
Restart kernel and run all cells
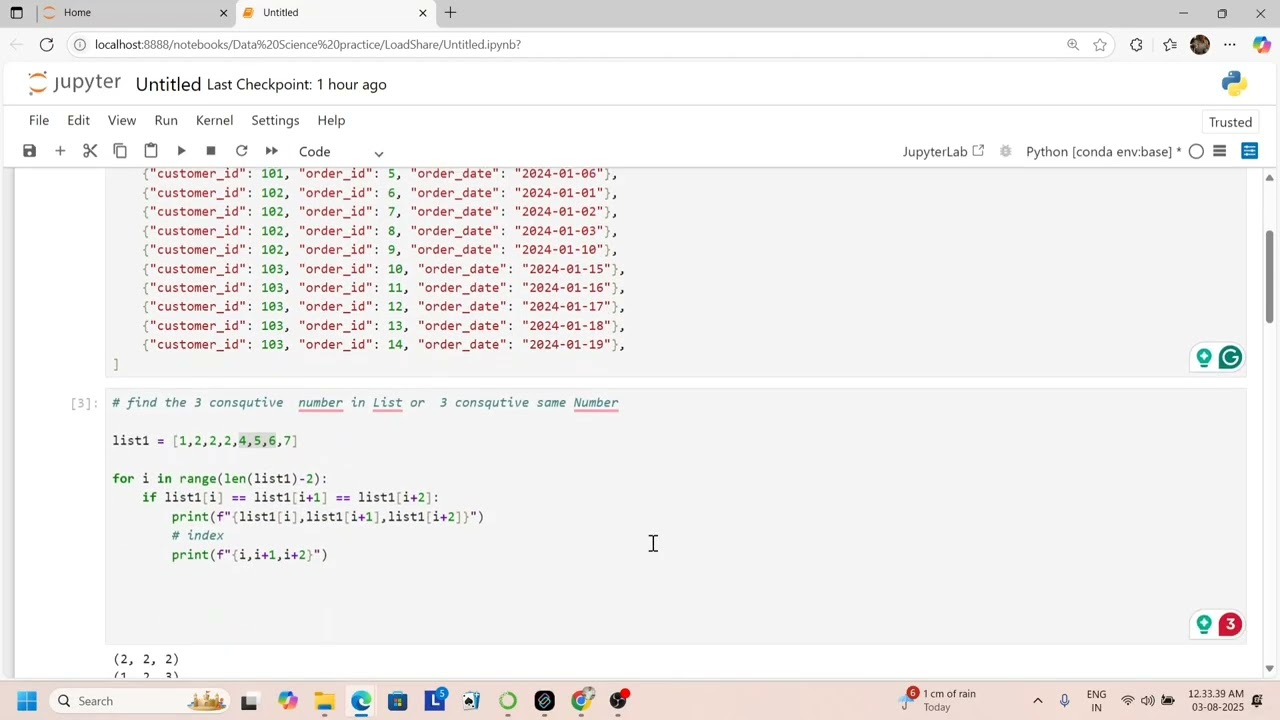272,151
